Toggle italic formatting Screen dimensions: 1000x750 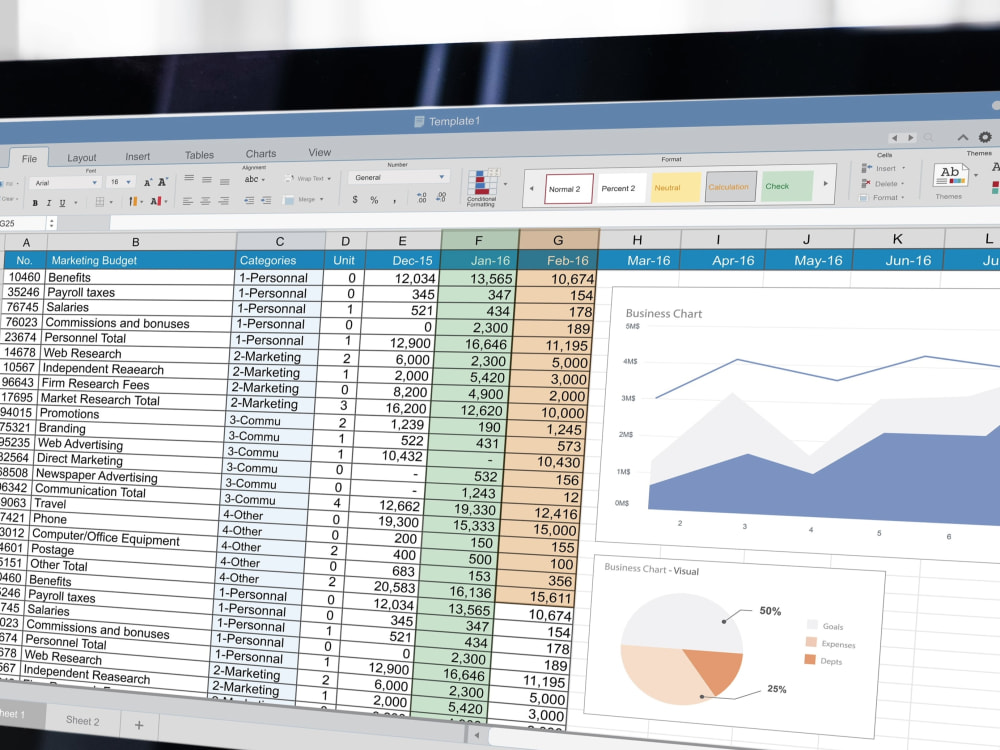pos(48,203)
